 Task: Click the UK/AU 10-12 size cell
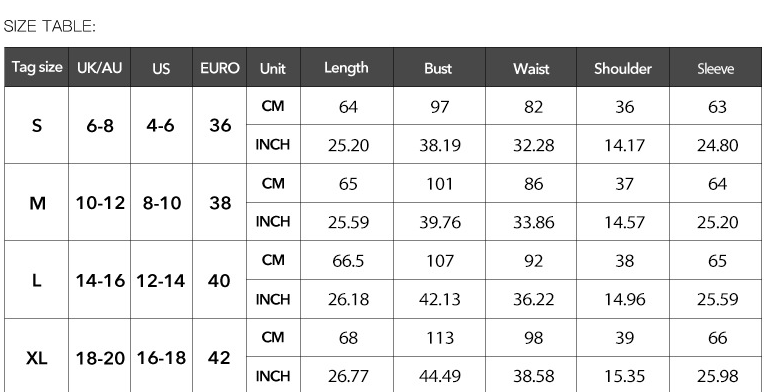[99, 203]
